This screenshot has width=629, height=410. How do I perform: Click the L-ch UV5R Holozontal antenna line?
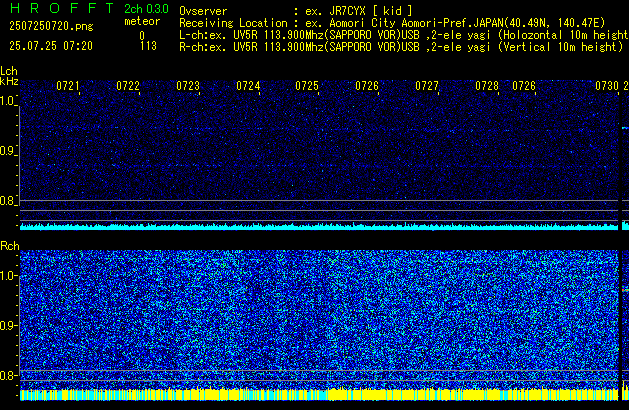pos(404,35)
